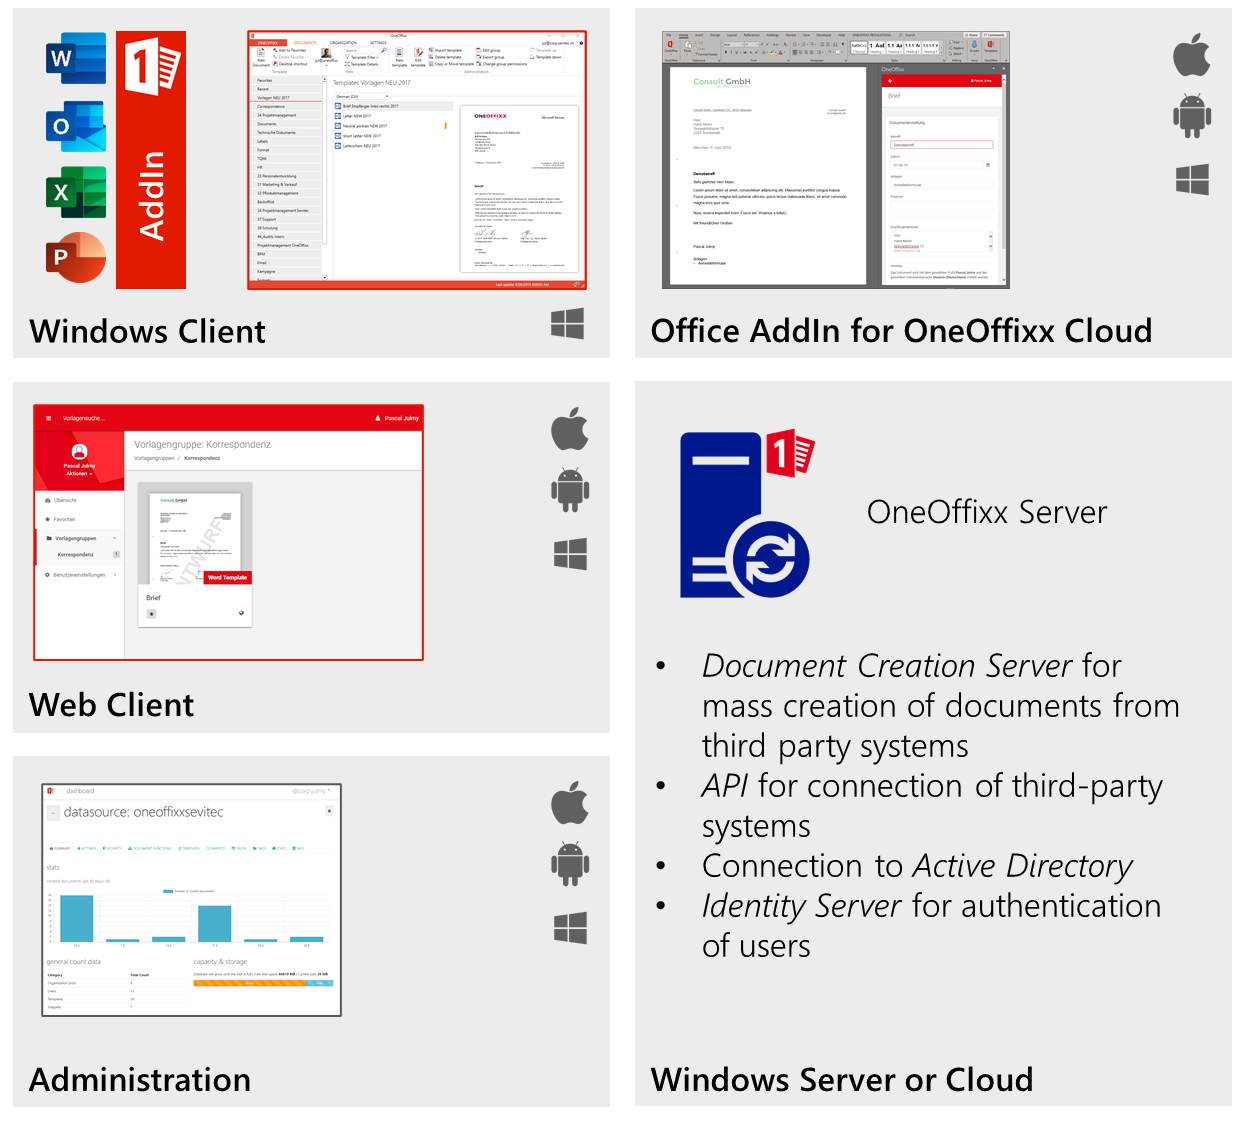The width and height of the screenshot is (1243, 1121).
Task: Select Favorites in Windows Client sidebar
Action: (288, 80)
